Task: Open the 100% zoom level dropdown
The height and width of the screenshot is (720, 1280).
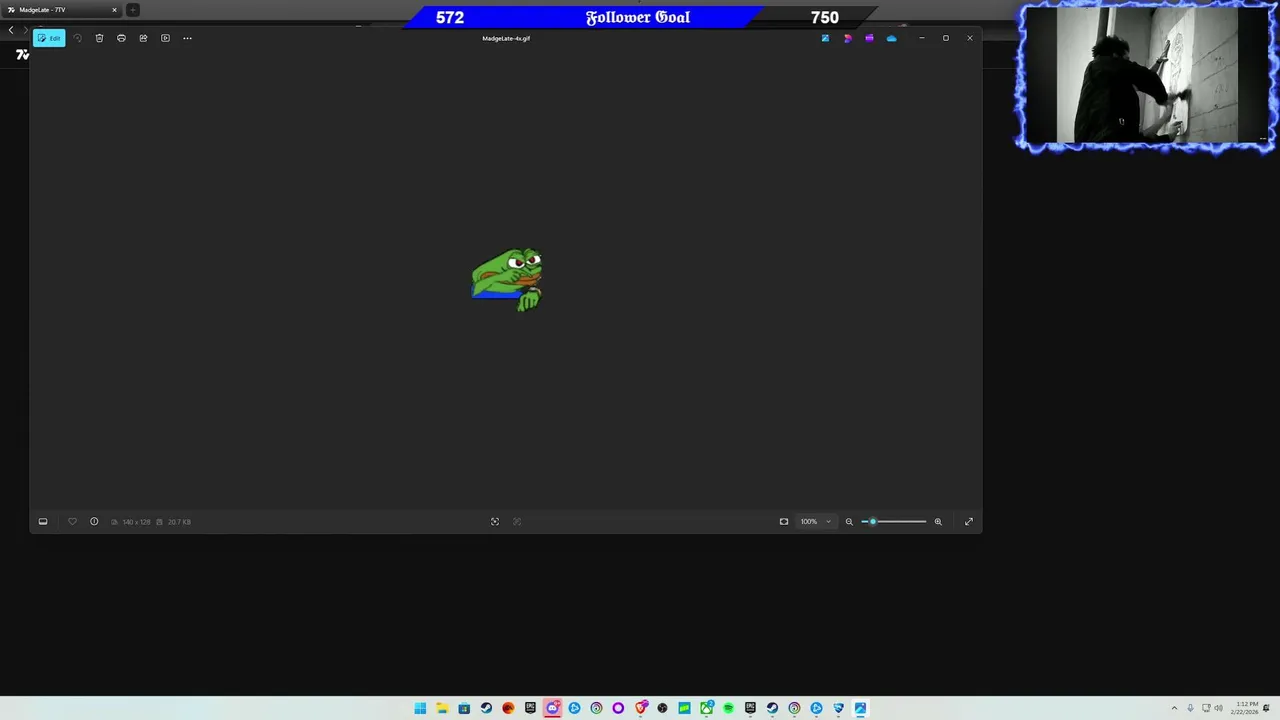Action: click(x=815, y=521)
